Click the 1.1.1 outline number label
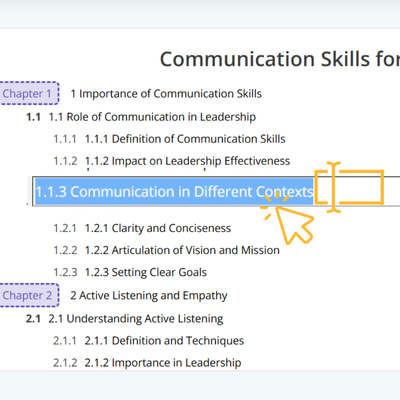400x400 pixels. tap(65, 139)
